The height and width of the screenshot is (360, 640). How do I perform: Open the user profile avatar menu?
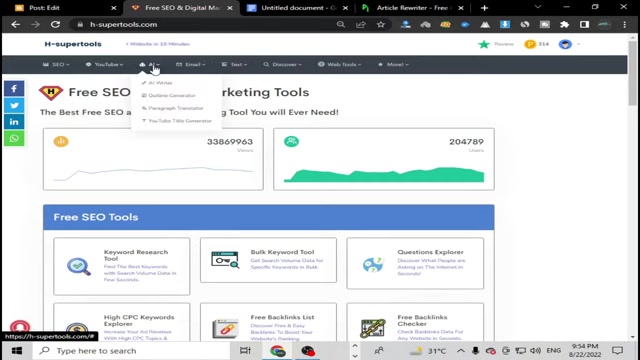[x=565, y=44]
